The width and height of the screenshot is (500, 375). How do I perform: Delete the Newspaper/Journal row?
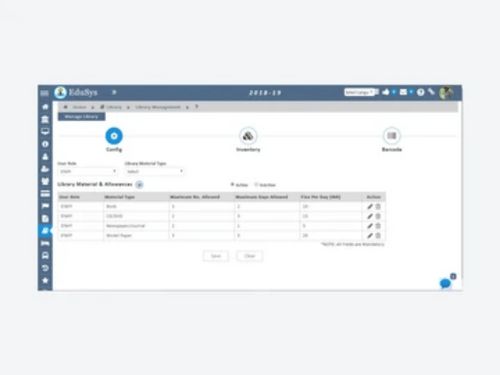pyautogui.click(x=378, y=226)
